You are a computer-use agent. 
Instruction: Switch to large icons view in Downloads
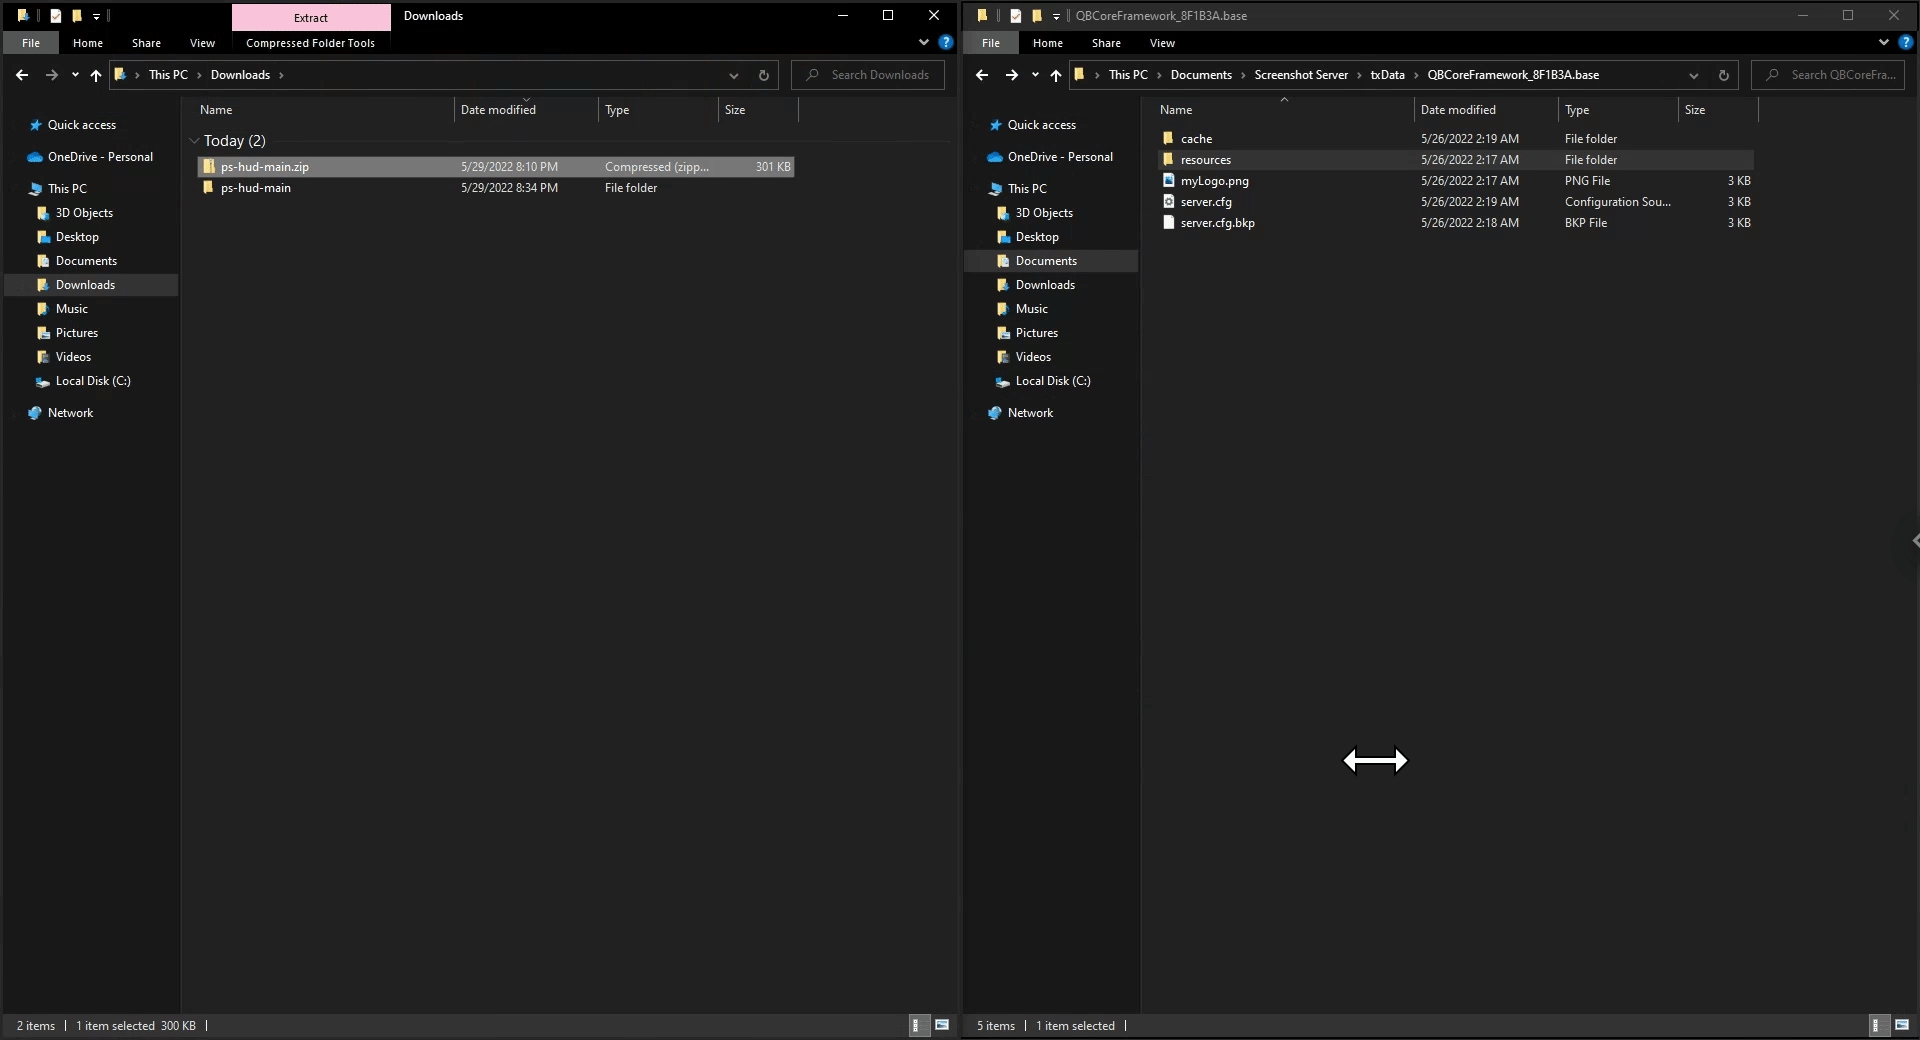pos(942,1025)
